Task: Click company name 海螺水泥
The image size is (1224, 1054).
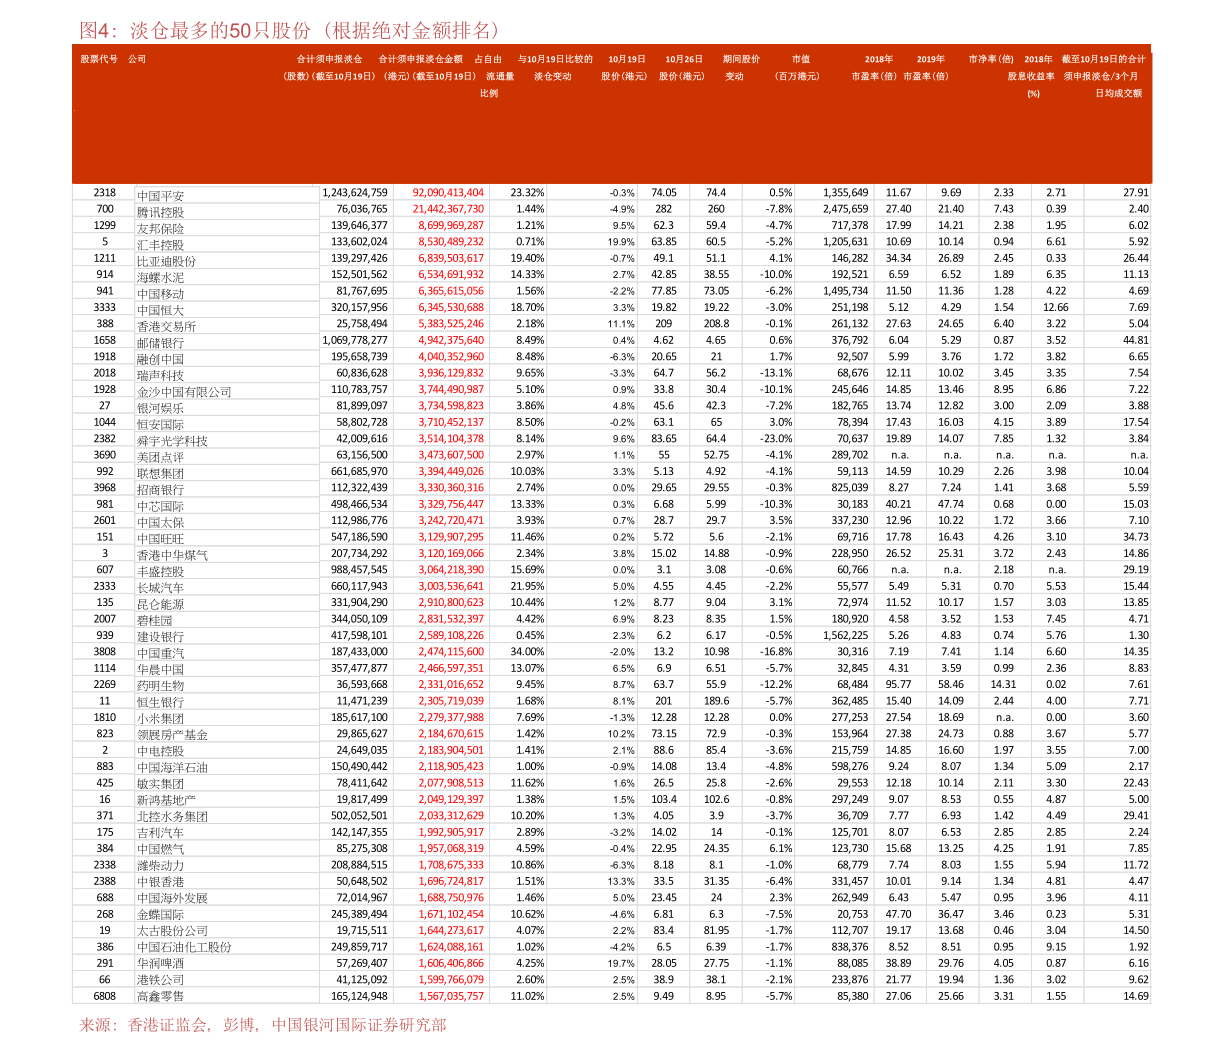Action: click(161, 277)
